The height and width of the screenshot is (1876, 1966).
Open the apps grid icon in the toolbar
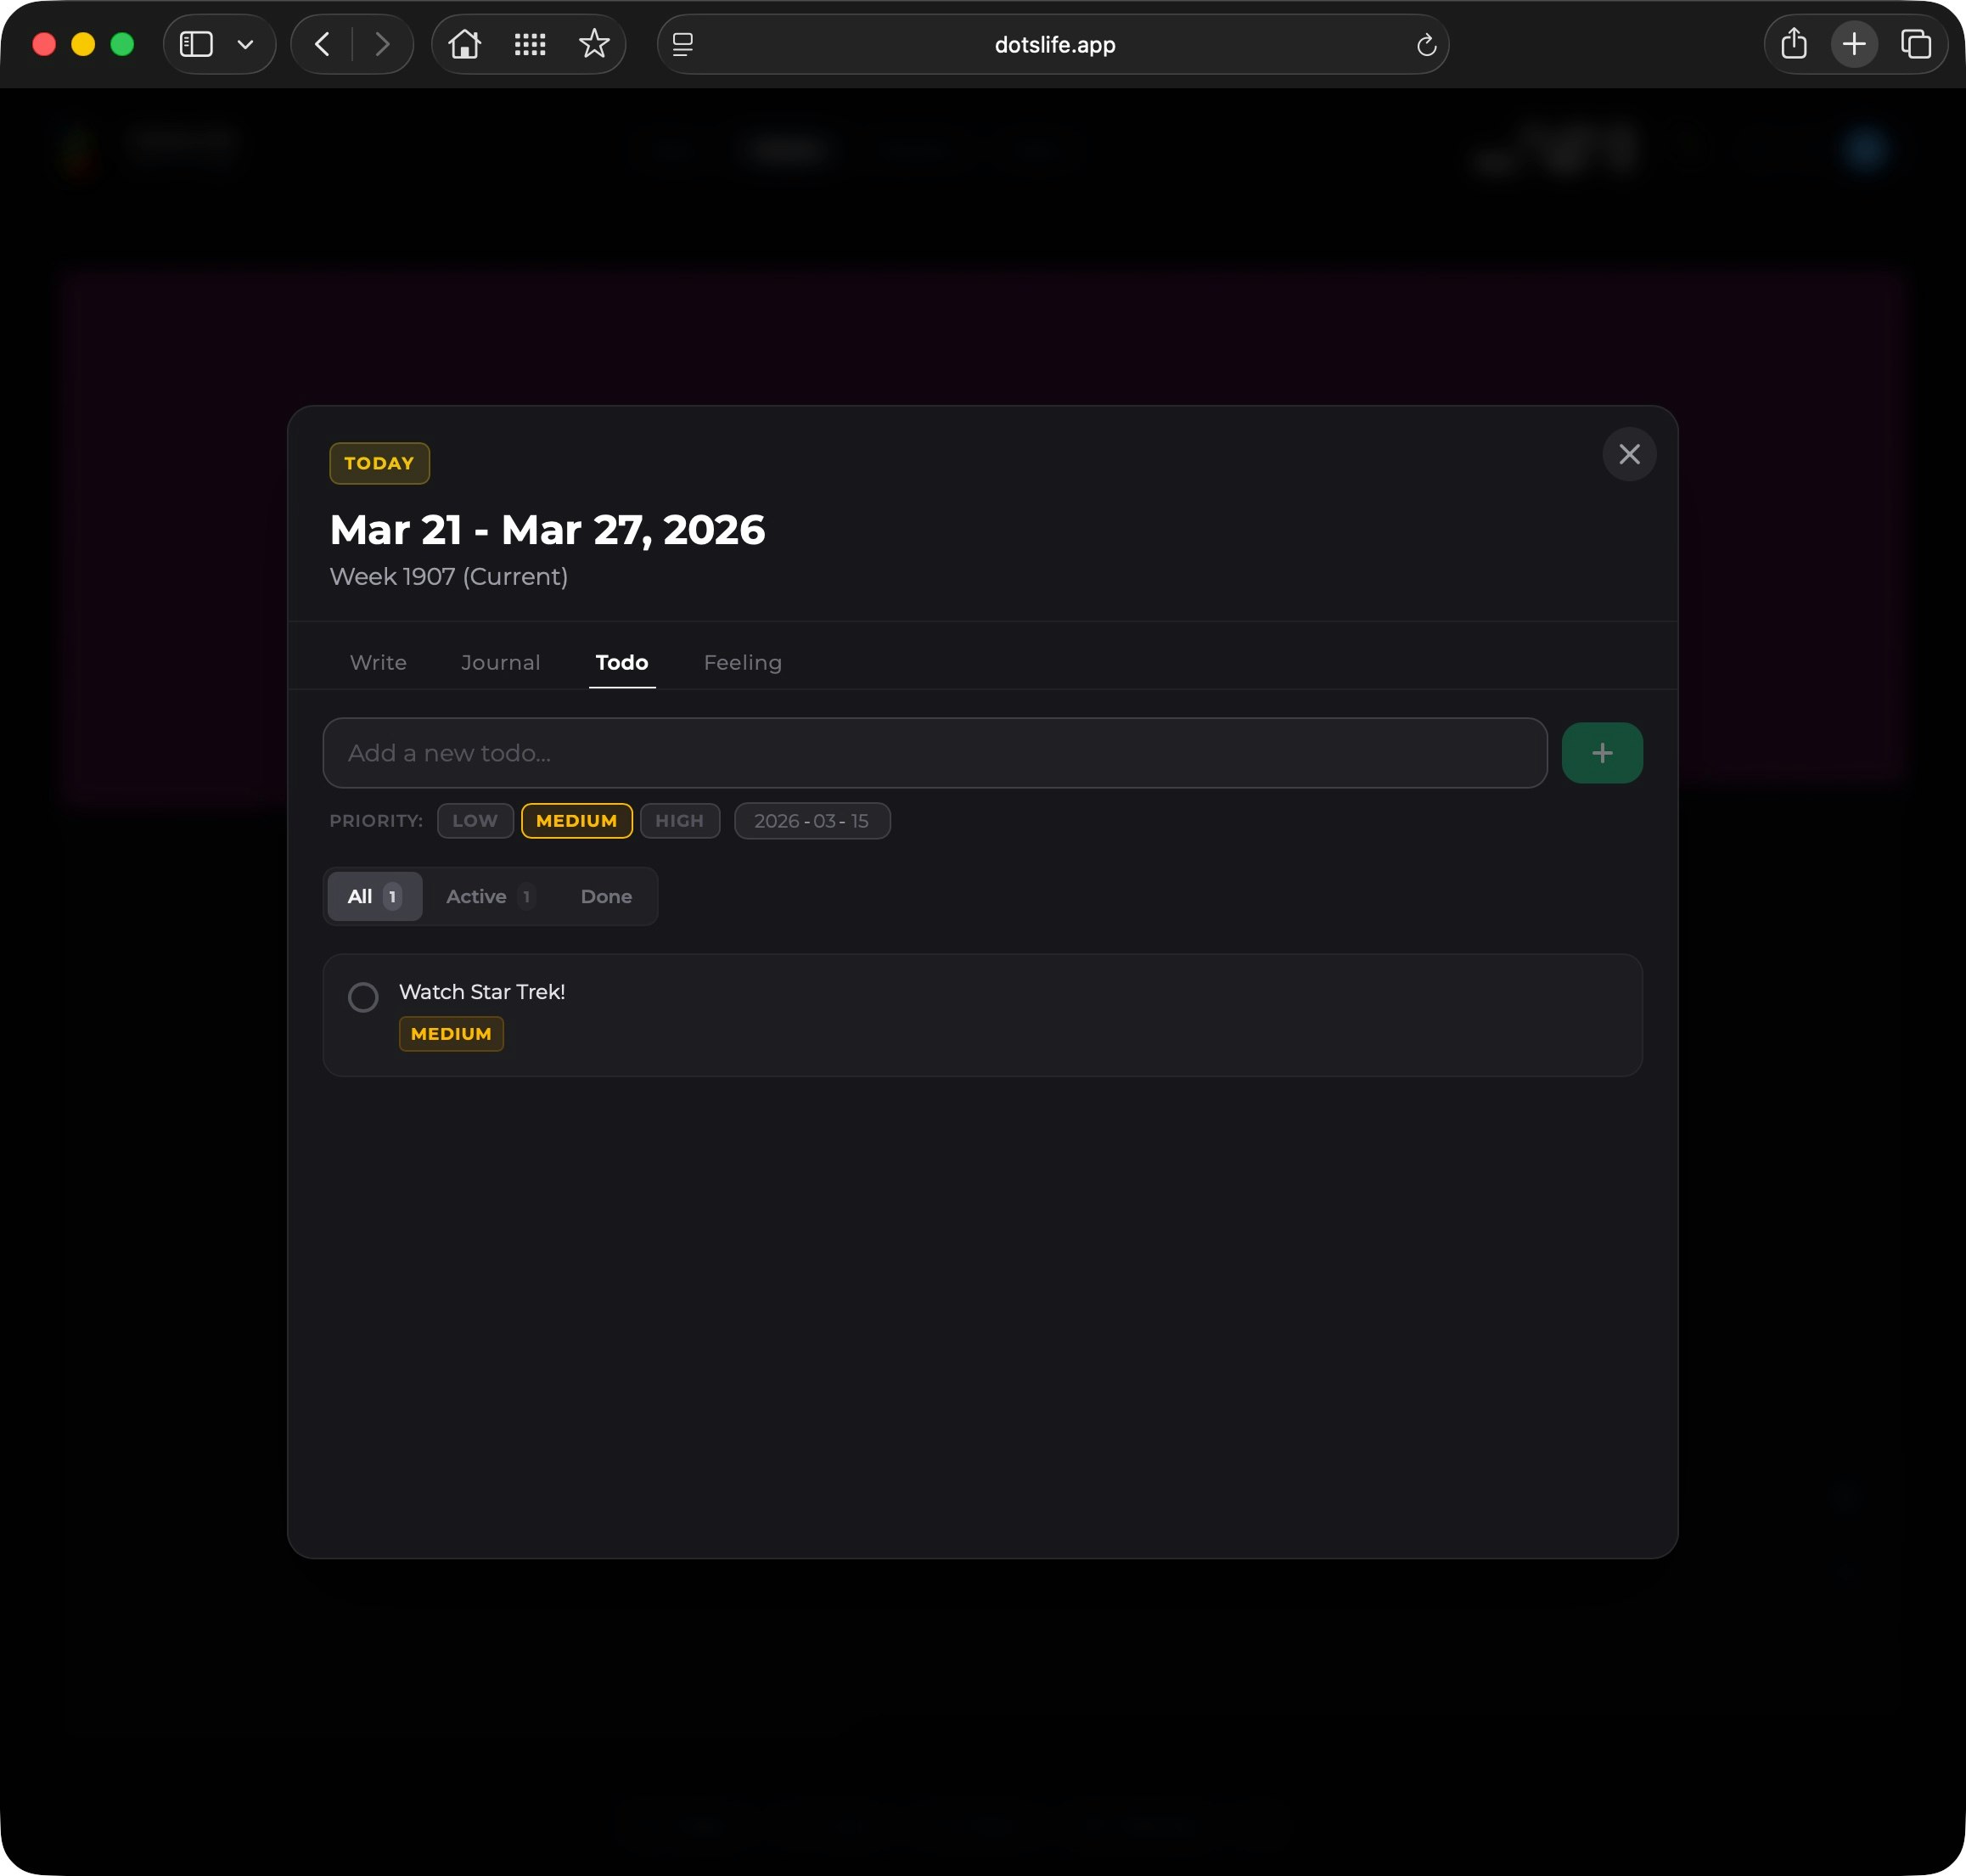click(x=529, y=44)
